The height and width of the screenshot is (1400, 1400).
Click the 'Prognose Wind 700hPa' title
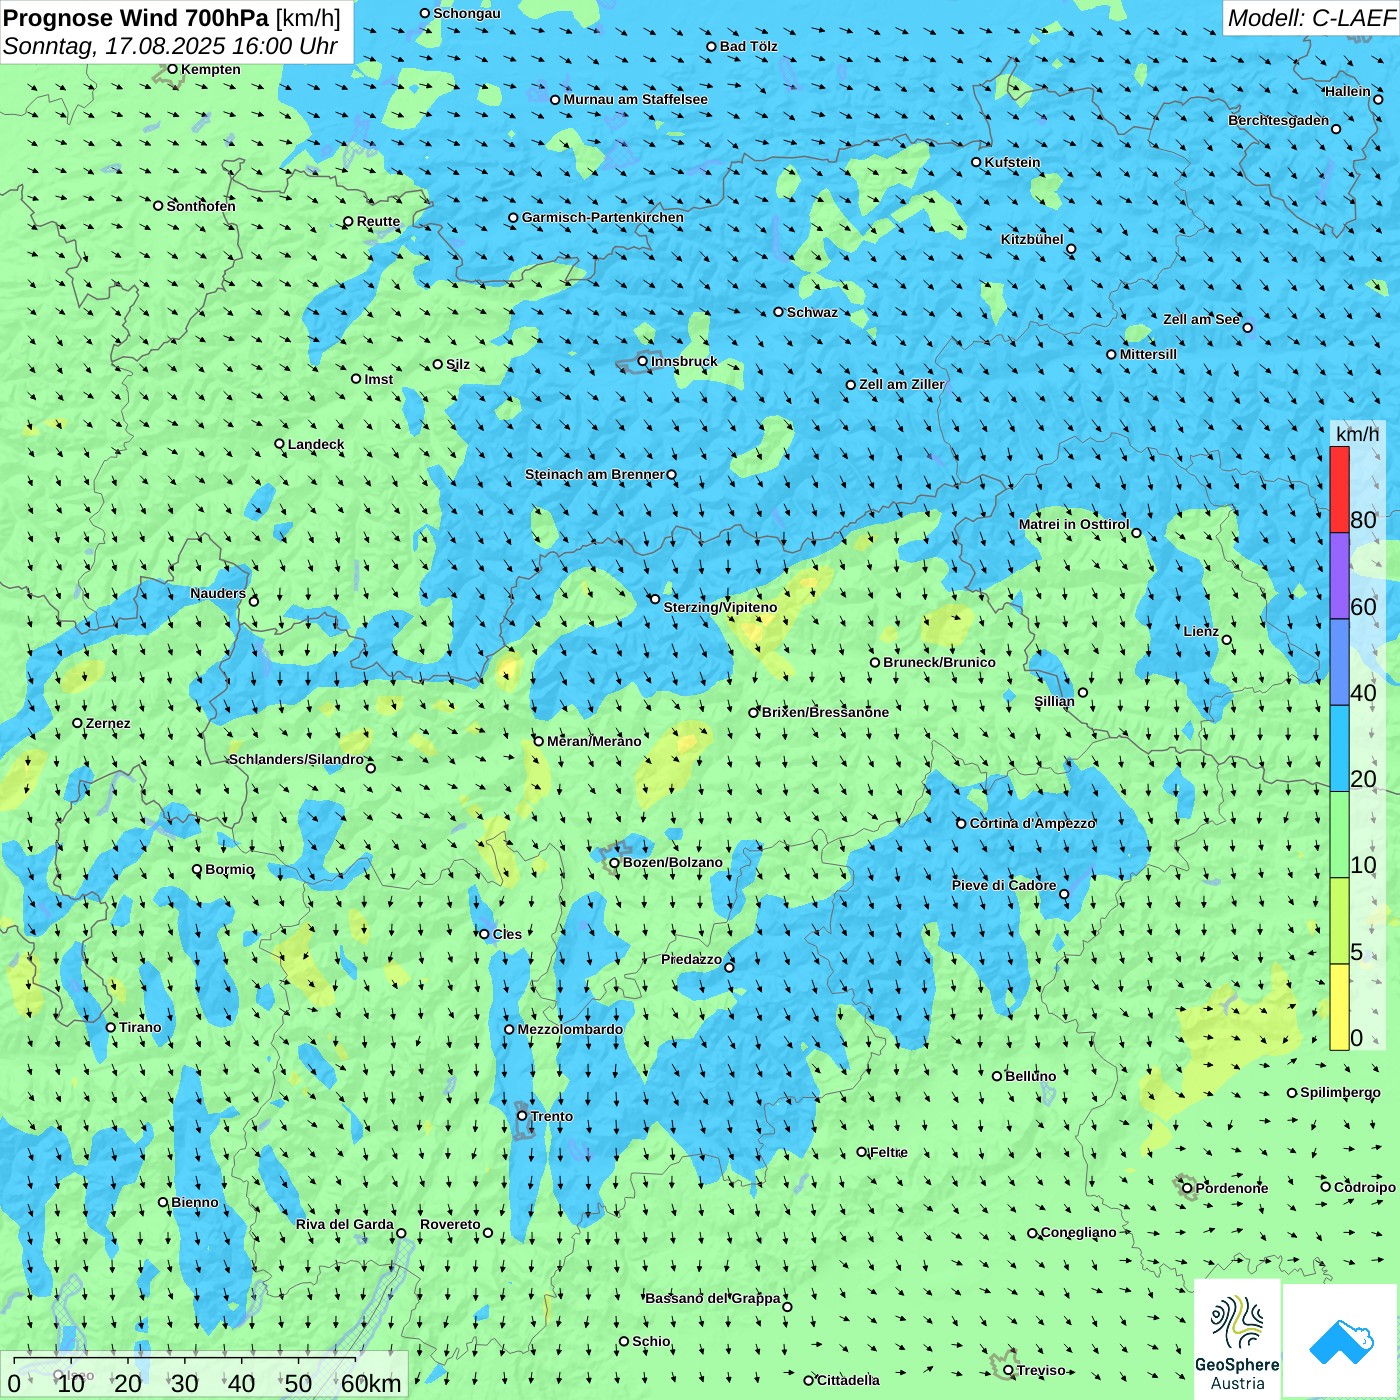tap(172, 18)
